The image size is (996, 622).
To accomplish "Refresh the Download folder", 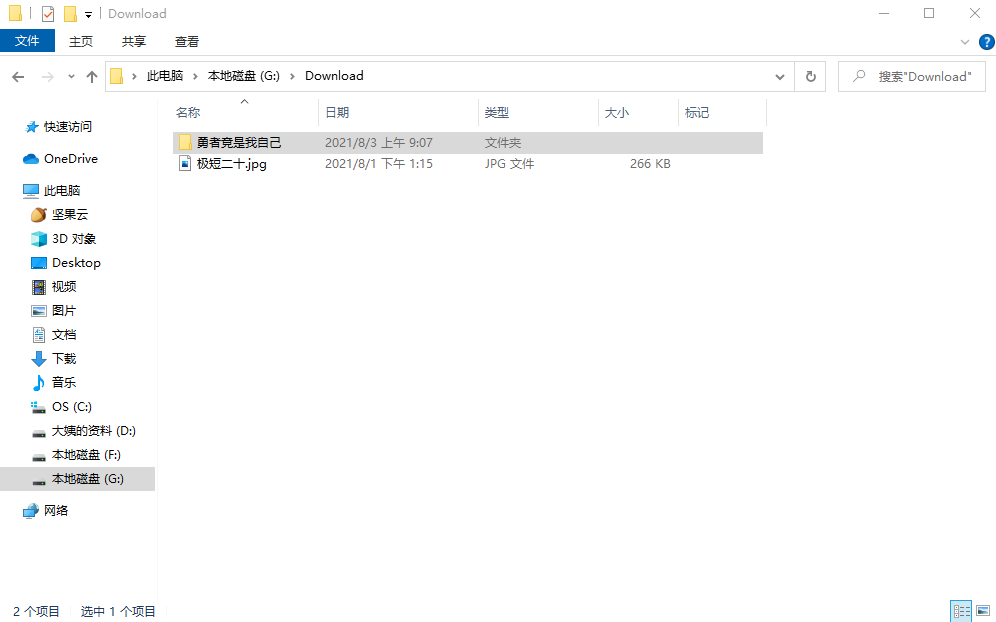I will point(811,77).
